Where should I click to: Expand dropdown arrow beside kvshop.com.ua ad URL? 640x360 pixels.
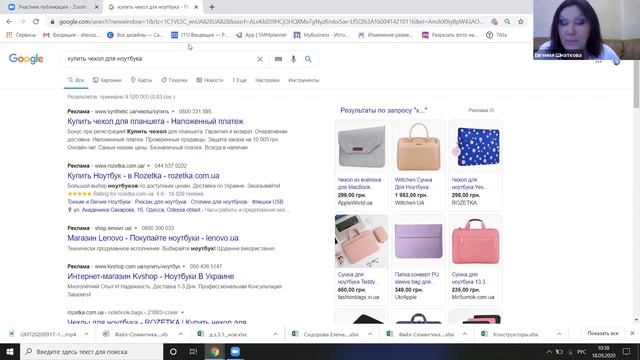pyautogui.click(x=184, y=267)
